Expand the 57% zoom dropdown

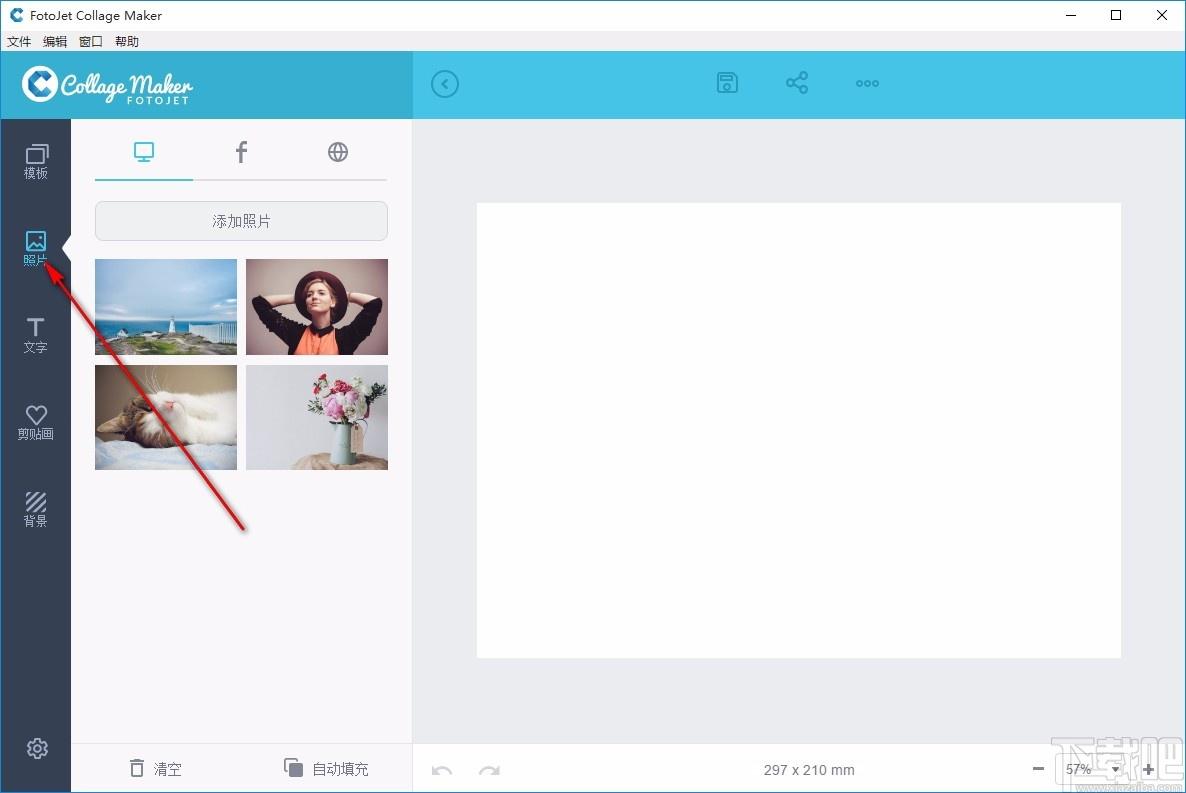click(x=1115, y=770)
